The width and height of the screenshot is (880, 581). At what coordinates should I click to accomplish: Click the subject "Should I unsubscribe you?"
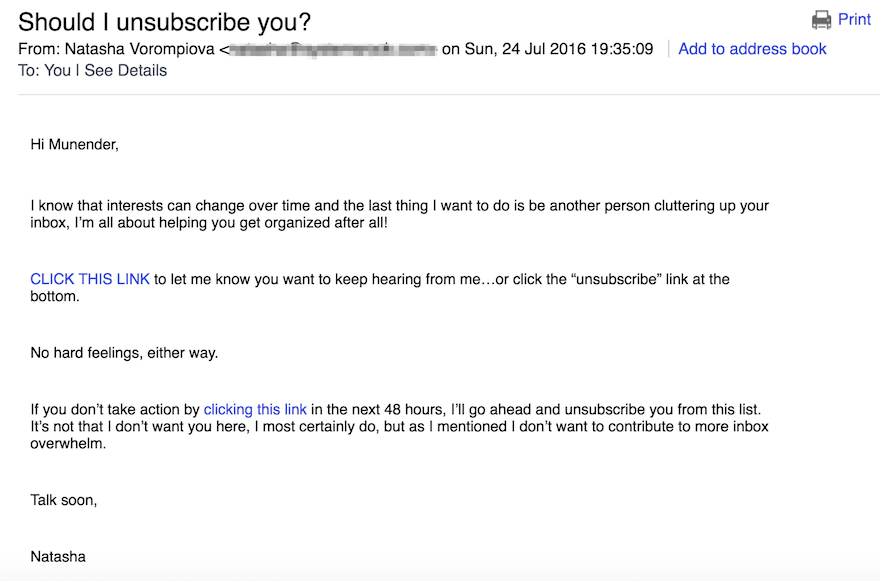click(x=164, y=22)
